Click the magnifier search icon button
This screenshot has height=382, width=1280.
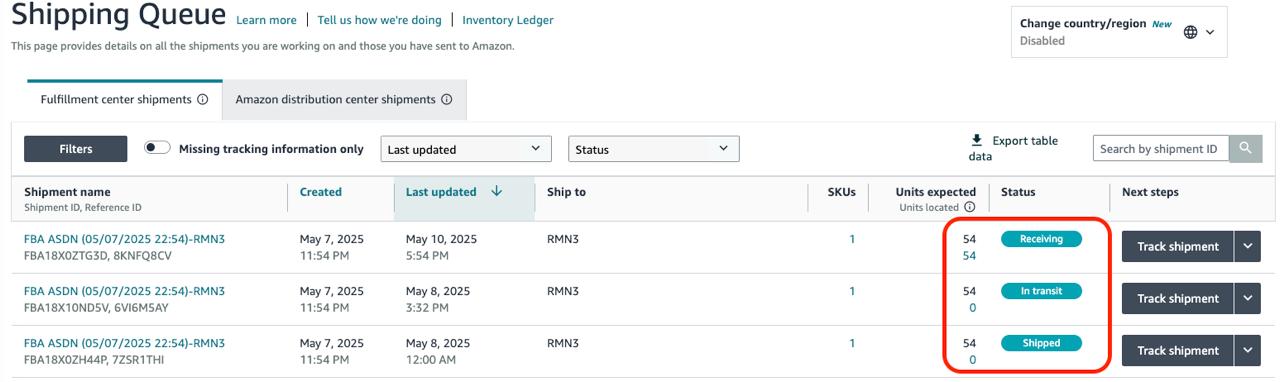(1245, 149)
